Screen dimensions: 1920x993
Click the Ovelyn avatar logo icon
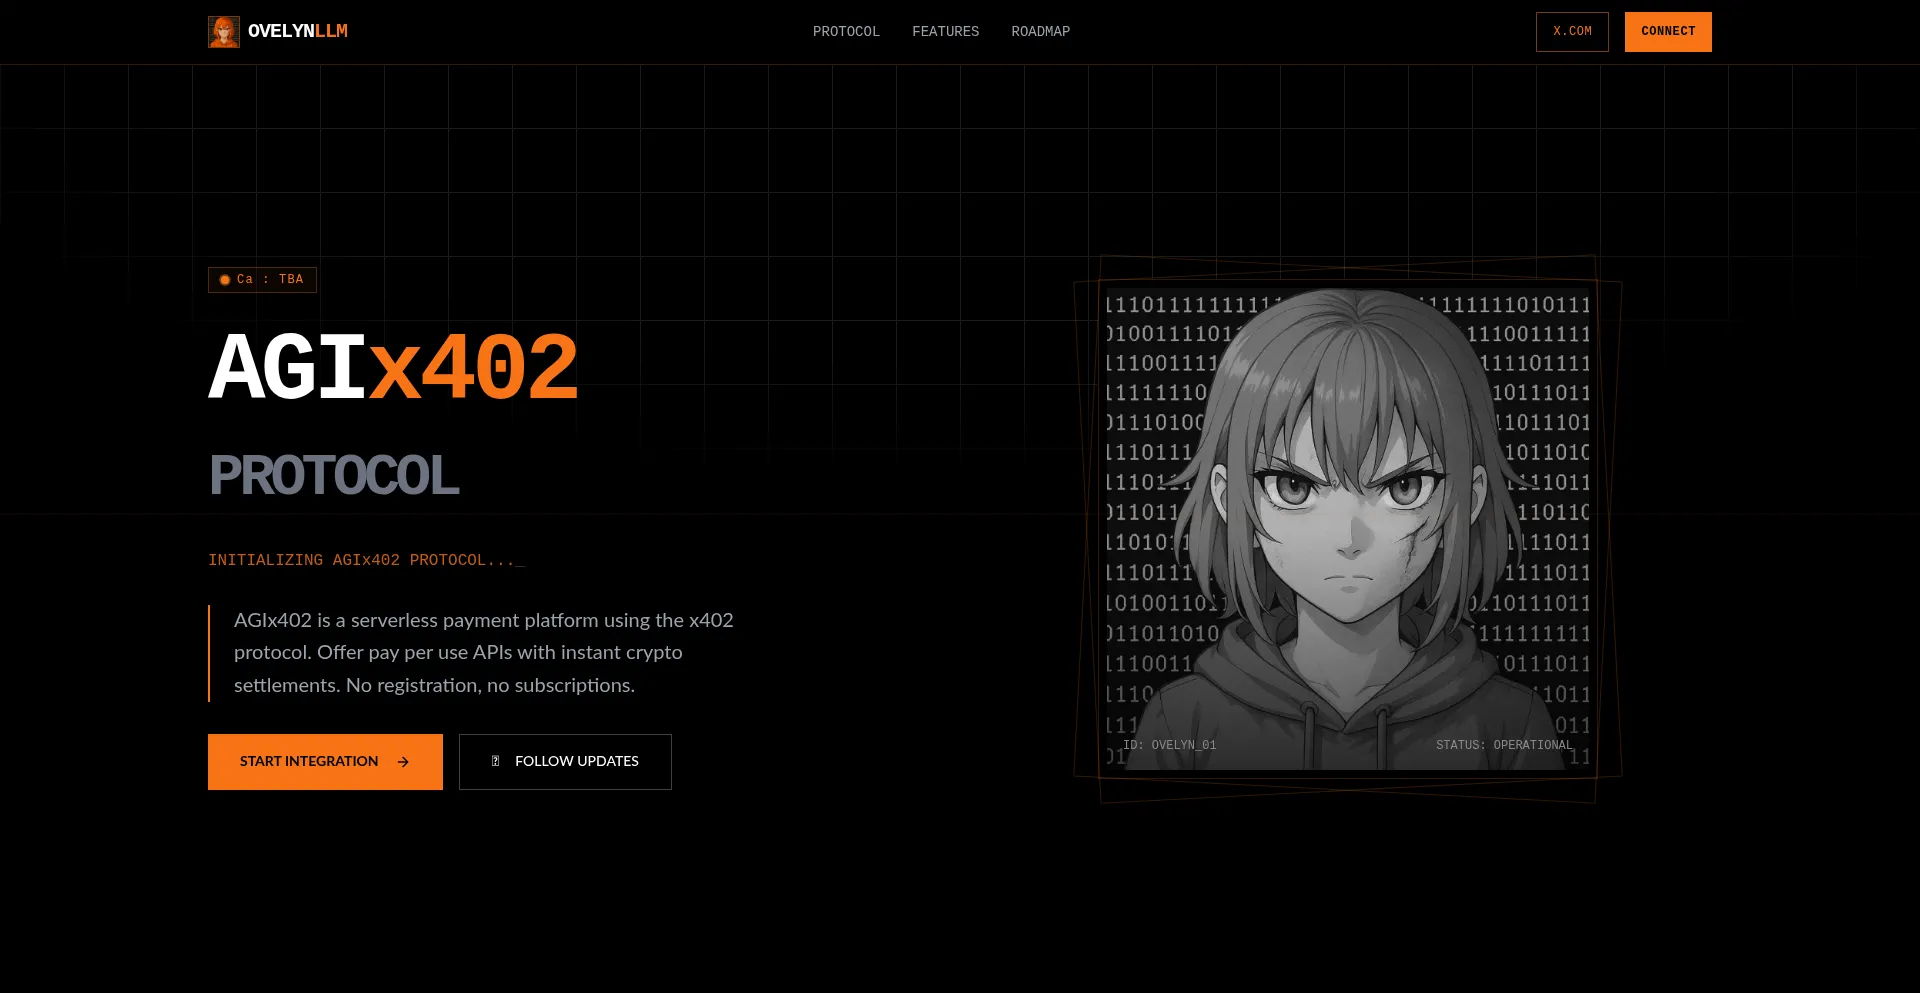pos(223,32)
